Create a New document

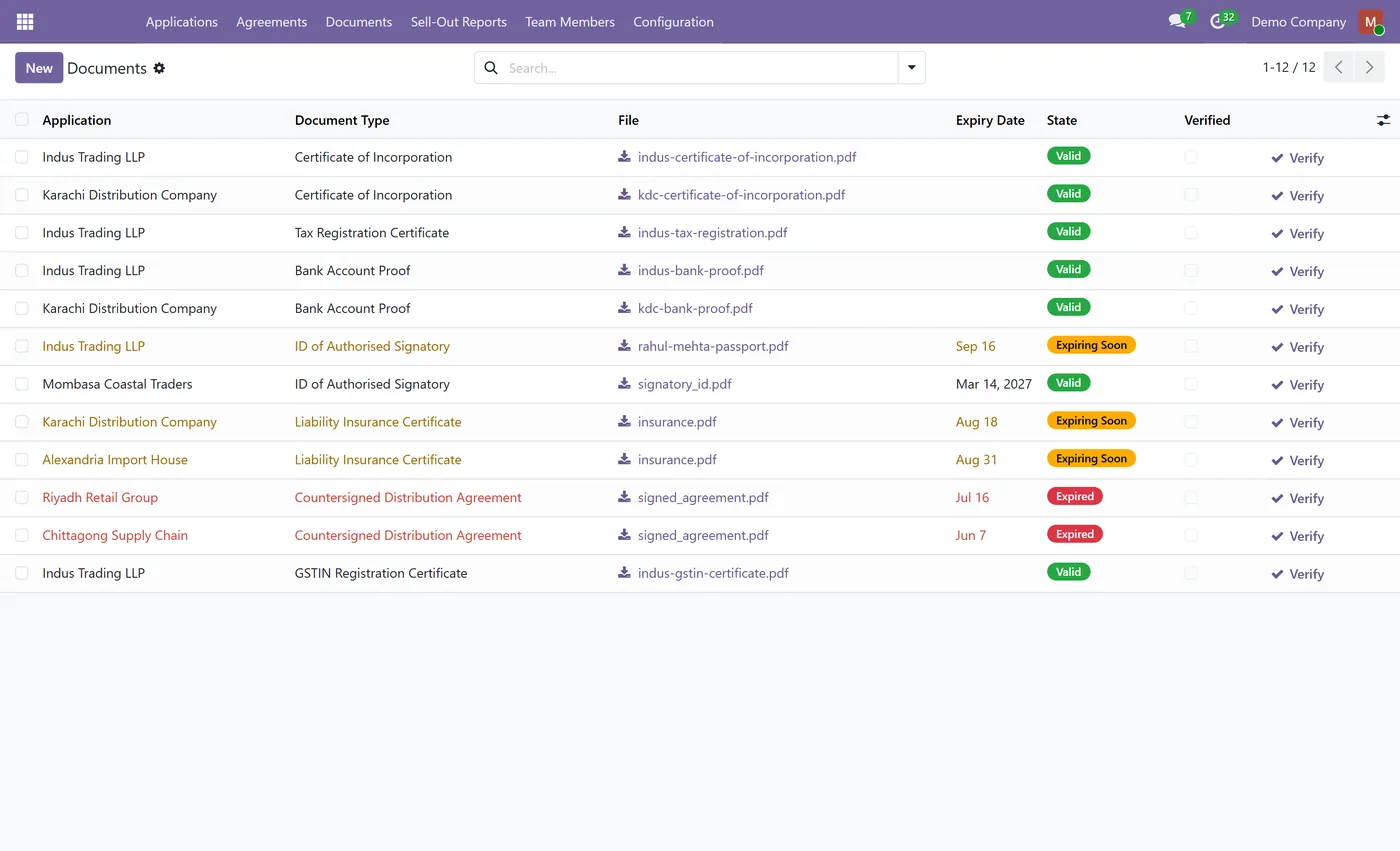click(39, 68)
